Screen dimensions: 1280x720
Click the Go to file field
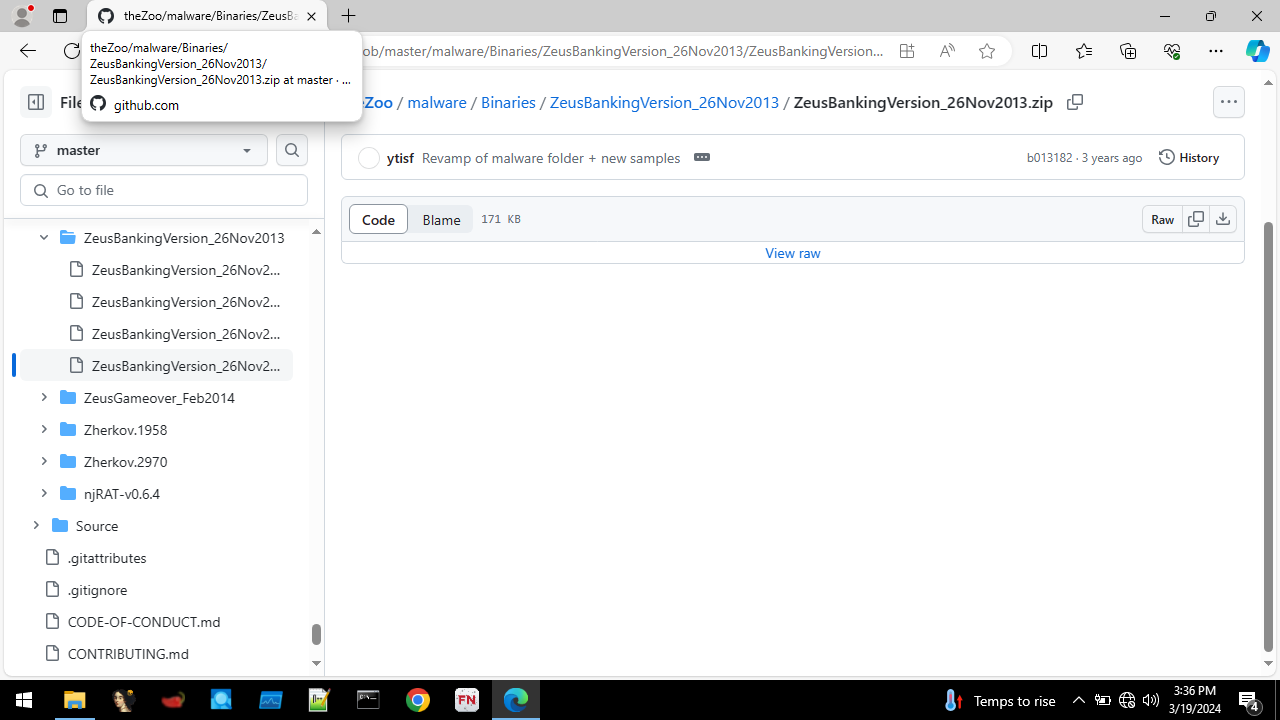163,190
